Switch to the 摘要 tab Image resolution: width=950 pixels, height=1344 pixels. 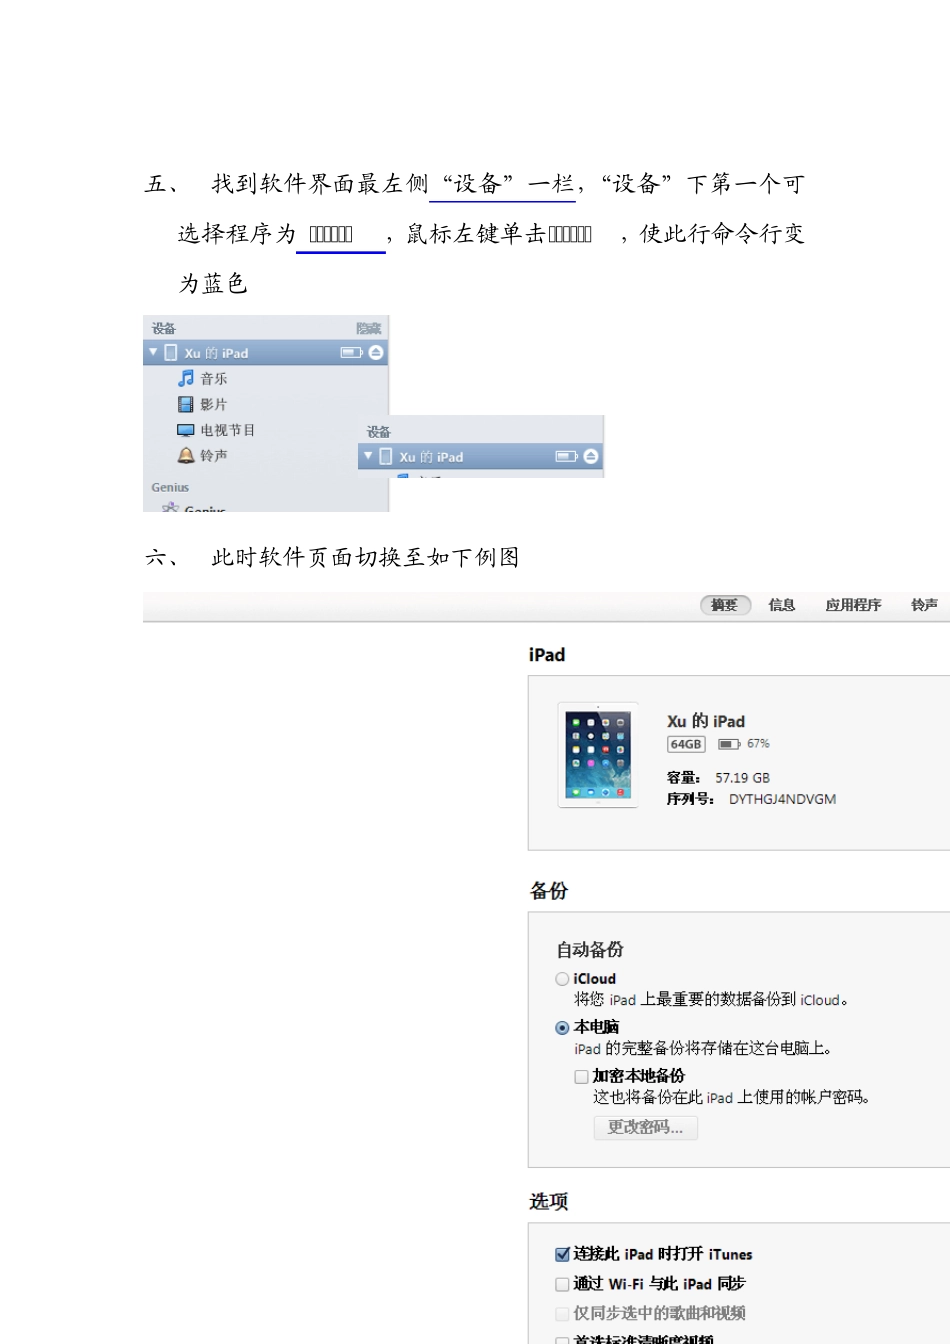pyautogui.click(x=725, y=605)
